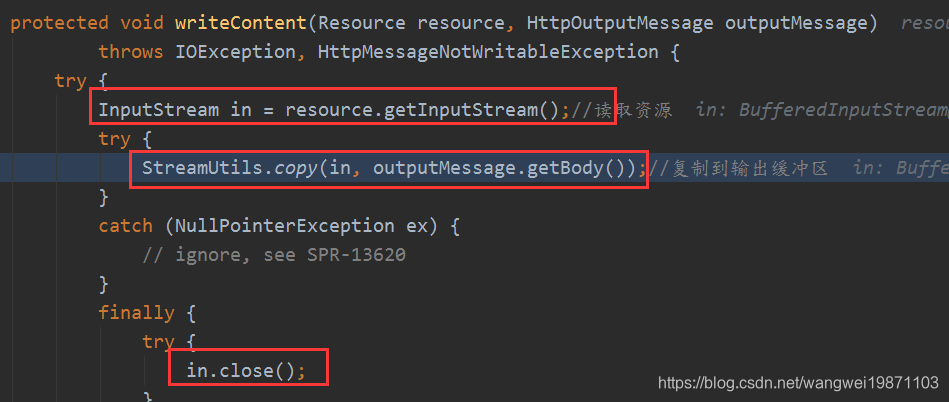
Task: Click NullPointerException in the catch clause
Action: 285,226
